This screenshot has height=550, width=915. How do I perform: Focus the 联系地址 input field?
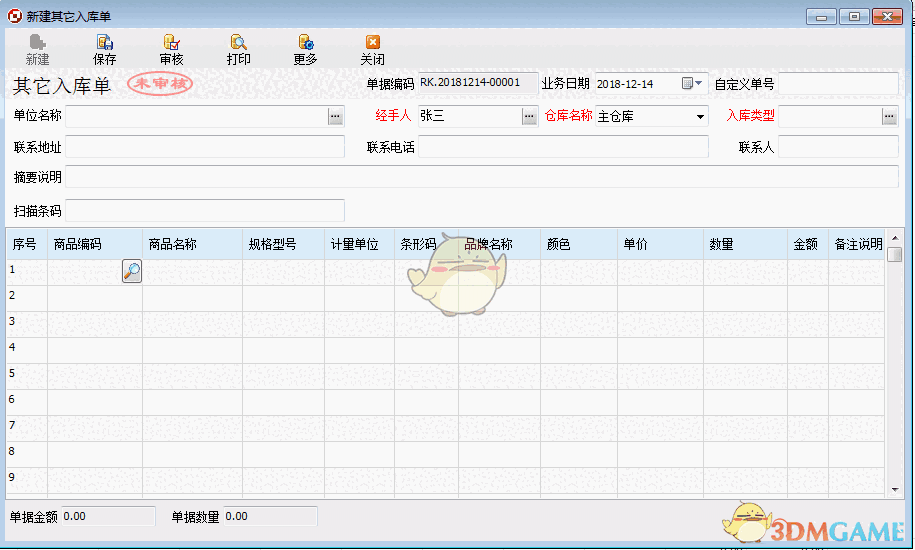[205, 147]
